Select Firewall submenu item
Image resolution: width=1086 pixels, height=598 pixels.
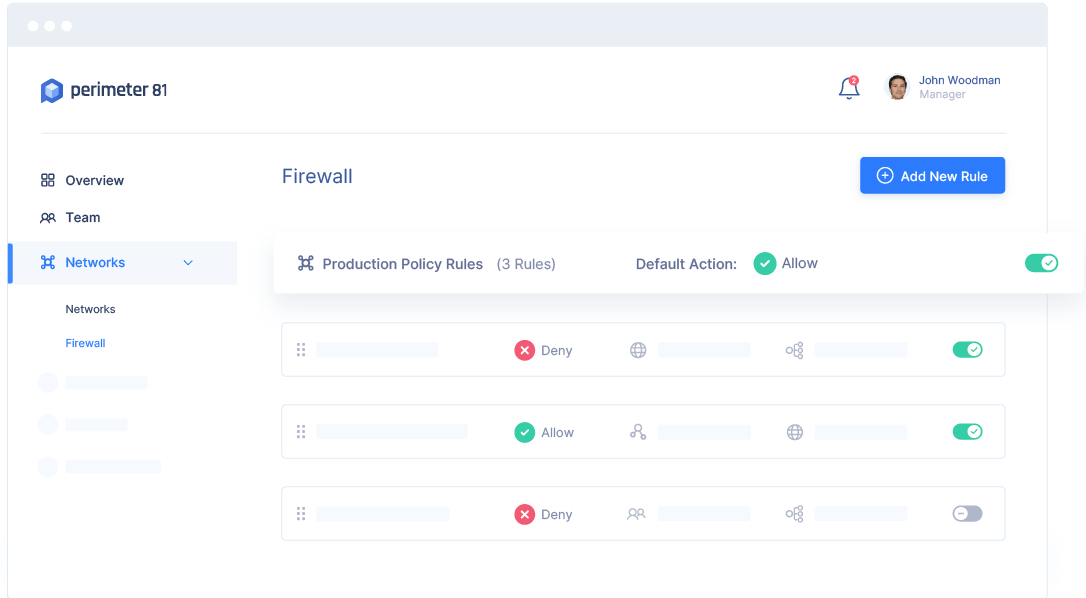click(x=85, y=343)
